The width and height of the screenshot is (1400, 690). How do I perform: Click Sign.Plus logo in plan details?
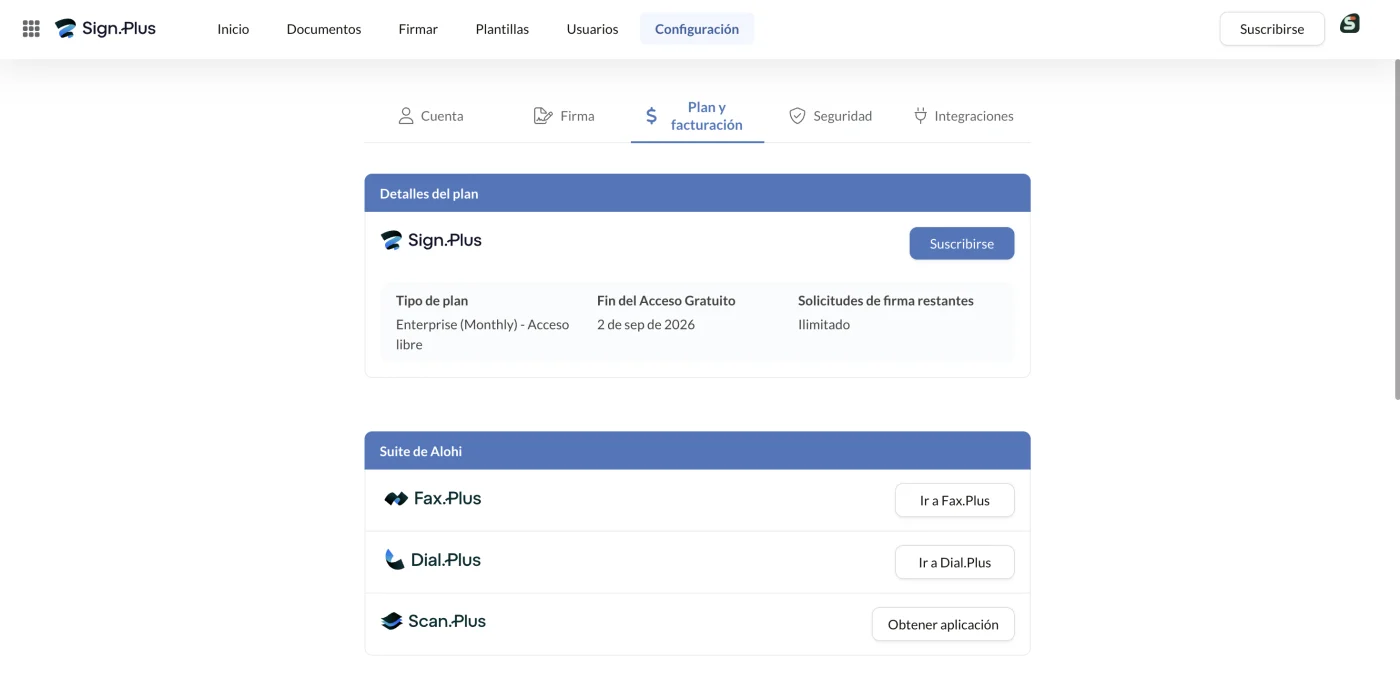coord(431,240)
